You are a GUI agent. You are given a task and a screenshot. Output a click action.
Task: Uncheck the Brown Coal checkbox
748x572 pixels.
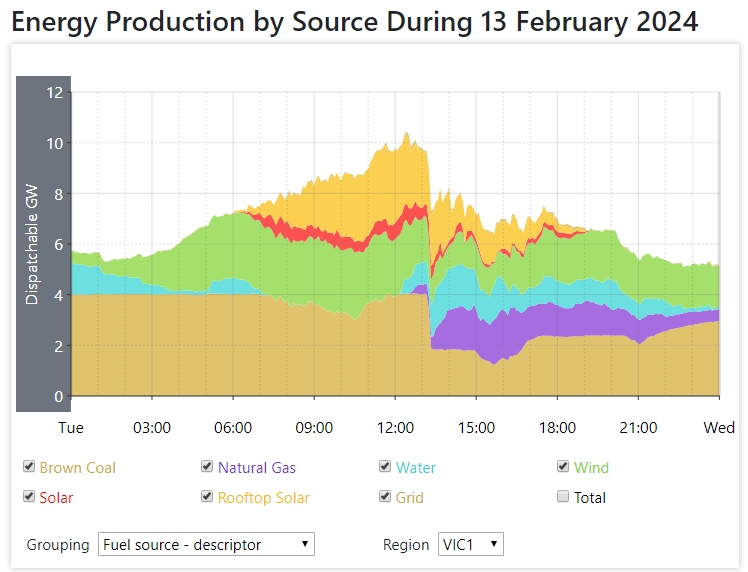pos(29,467)
